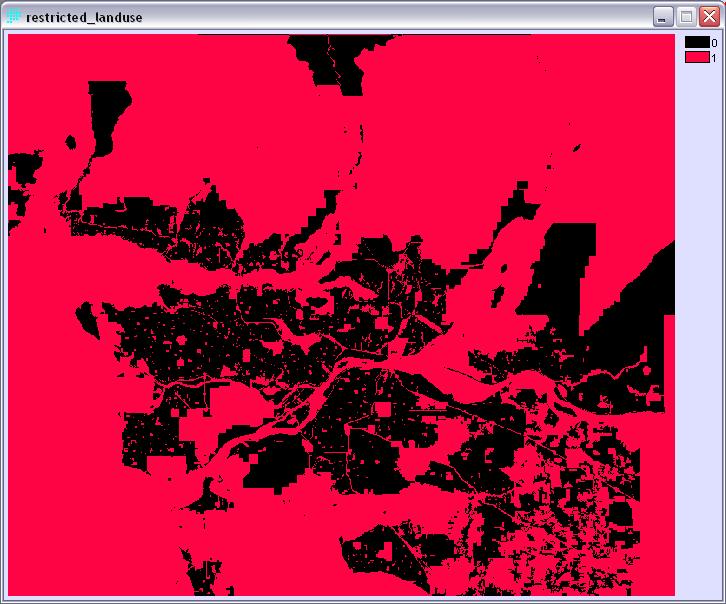Click the legend label "0"
Screen dimensions: 726x604
[x=714, y=43]
